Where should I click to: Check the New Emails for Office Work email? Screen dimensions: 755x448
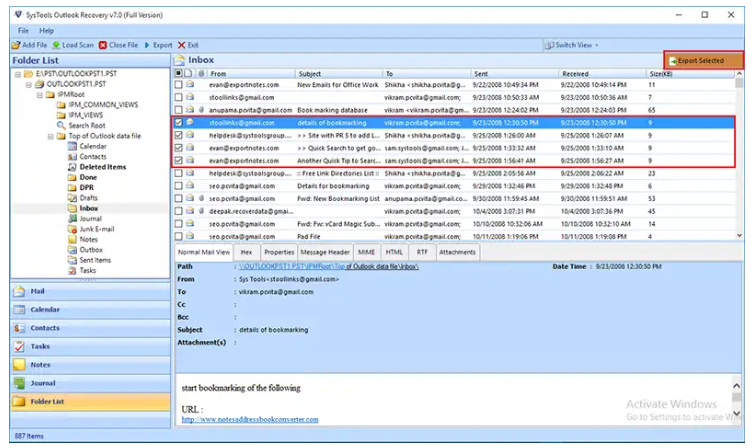click(x=179, y=85)
